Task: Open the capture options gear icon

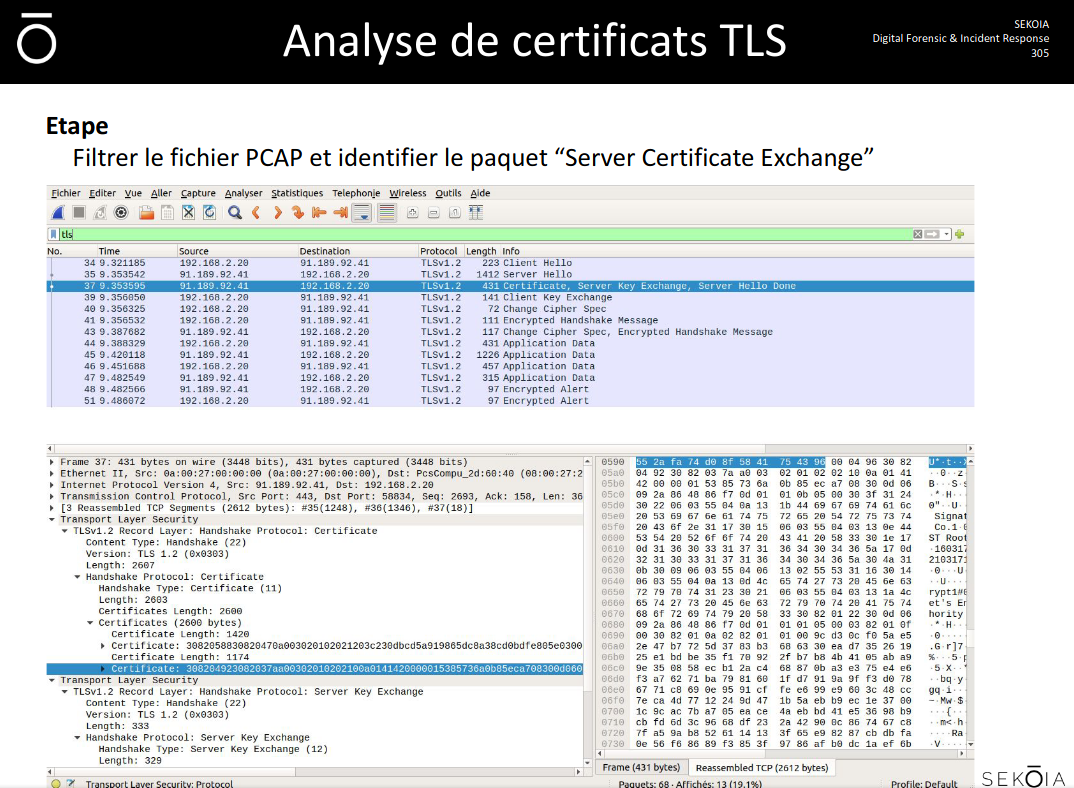Action: [121, 212]
